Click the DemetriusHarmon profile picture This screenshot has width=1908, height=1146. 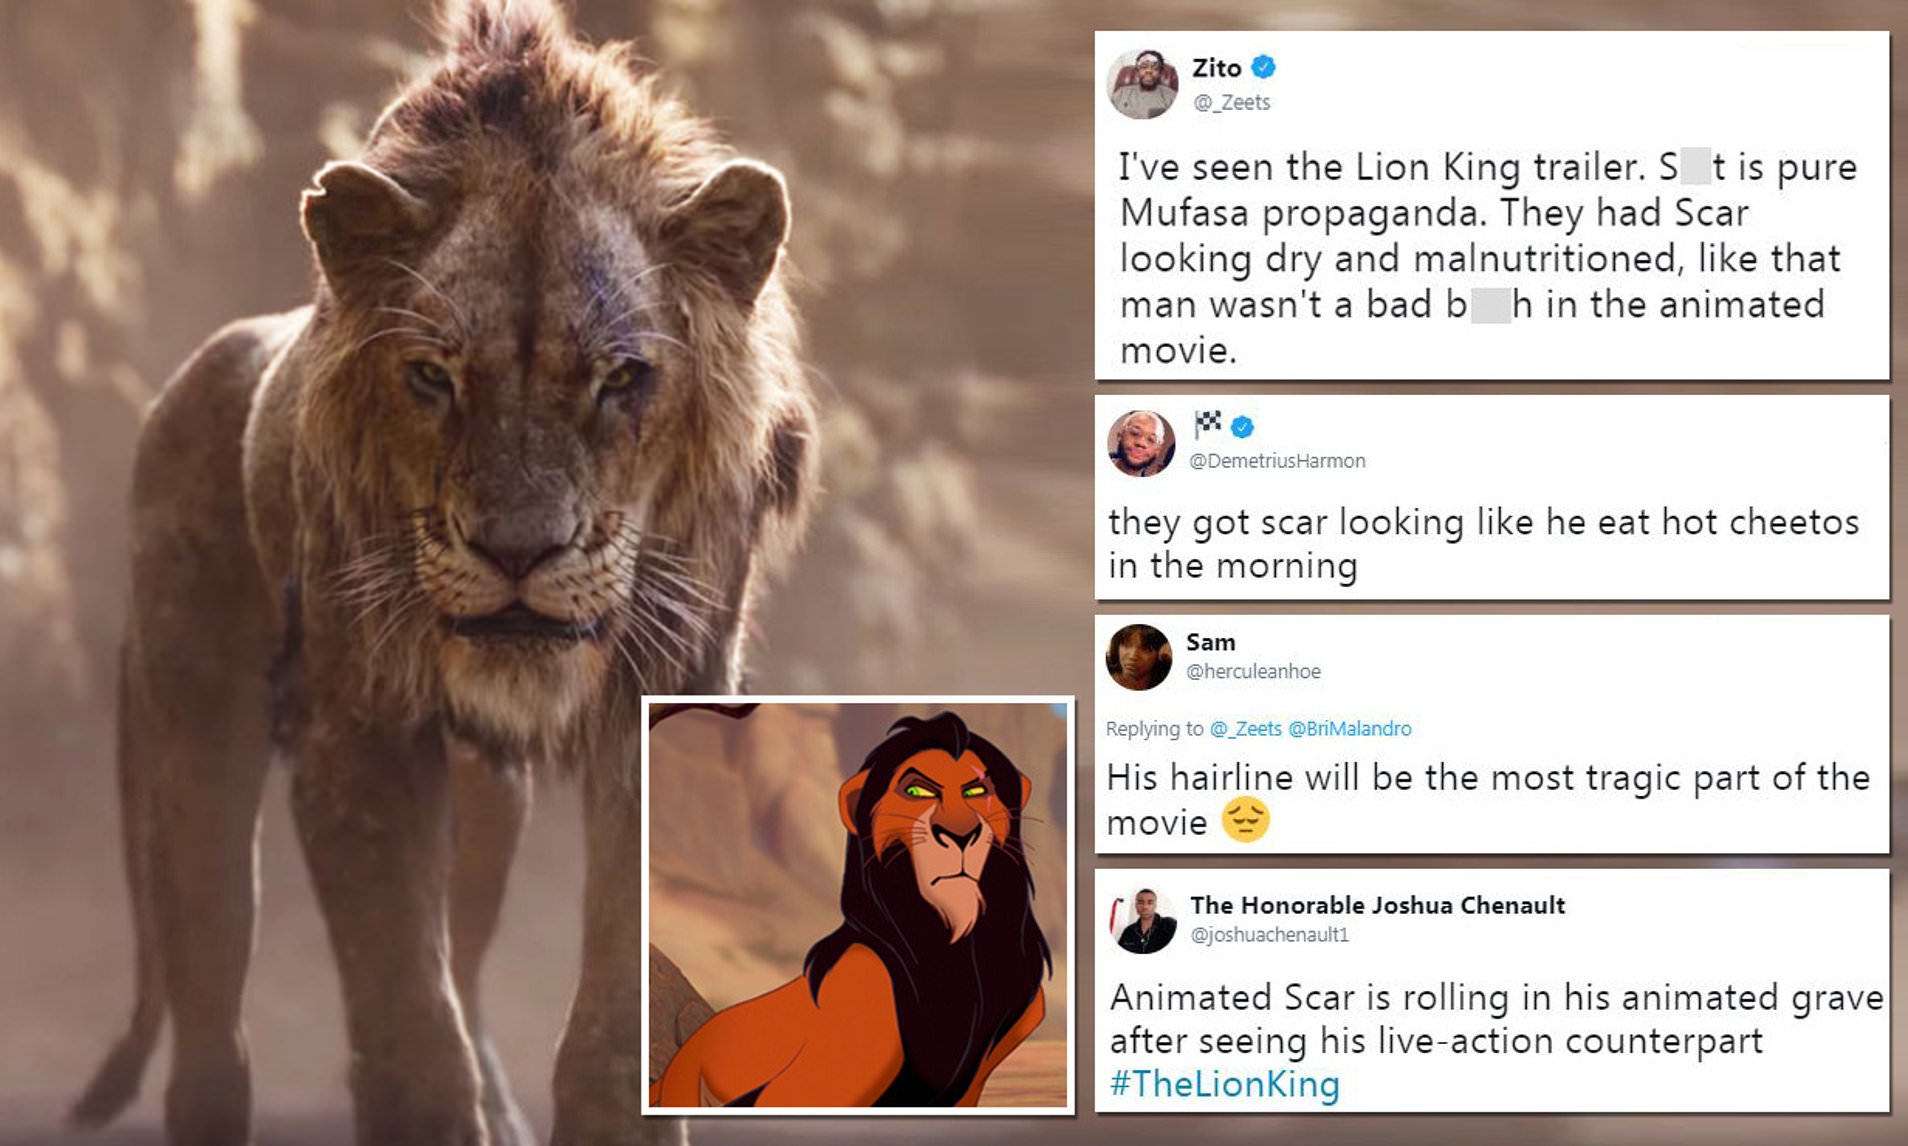click(1141, 443)
